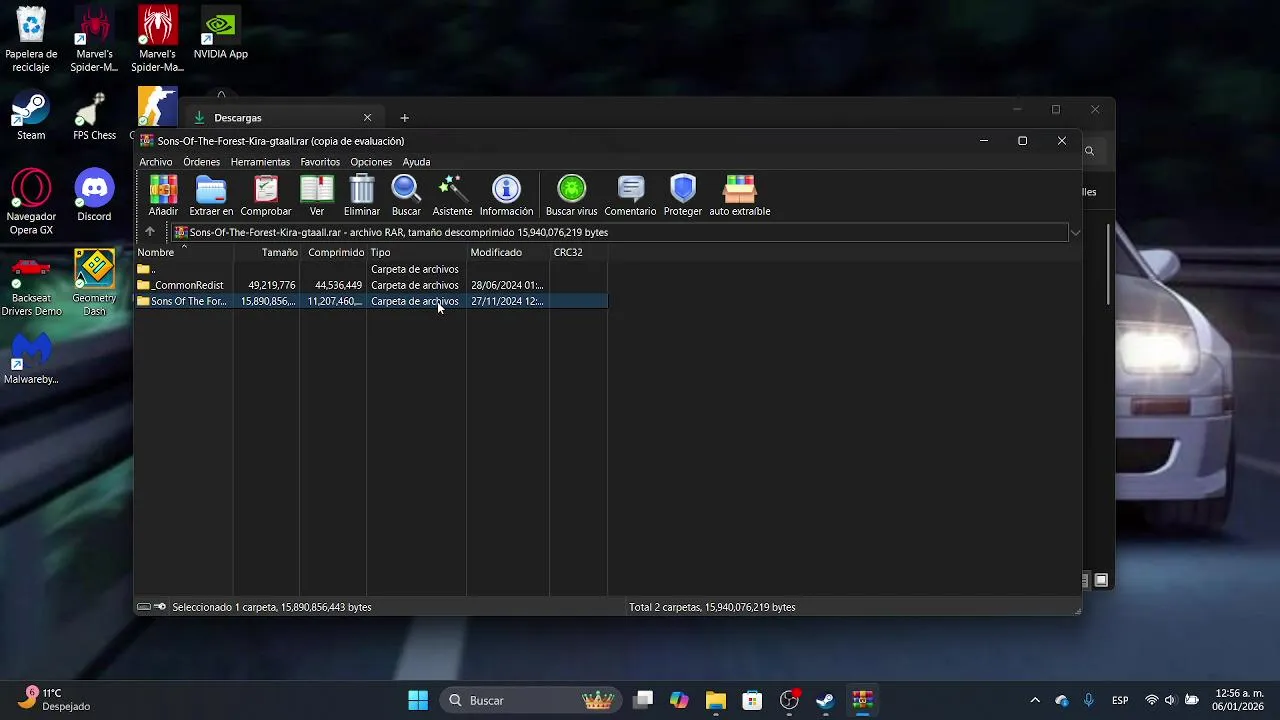The width and height of the screenshot is (1280, 720).
Task: Open the FPS Chess desktop icon
Action: coord(95,116)
